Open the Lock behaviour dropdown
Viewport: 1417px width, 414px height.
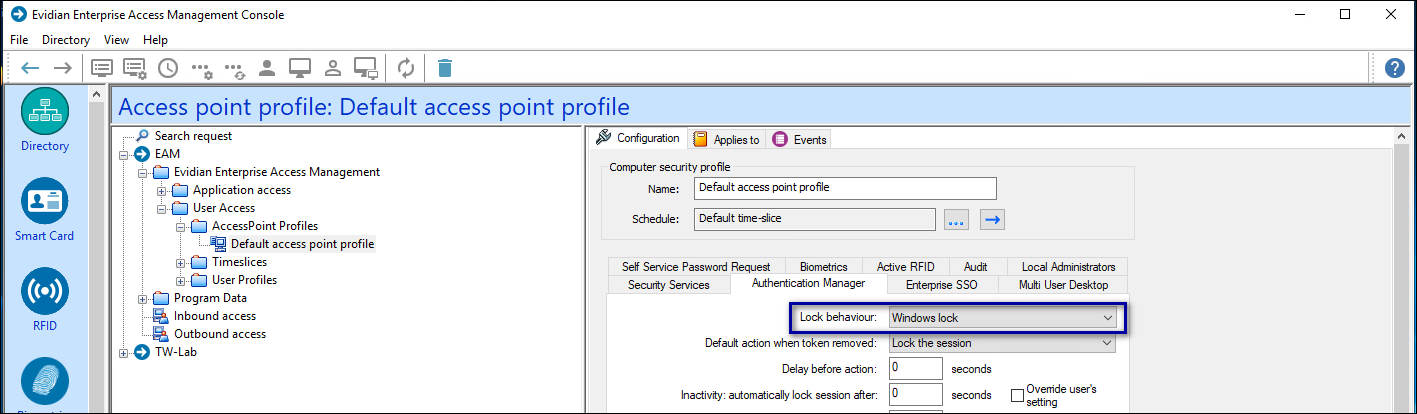point(1002,318)
